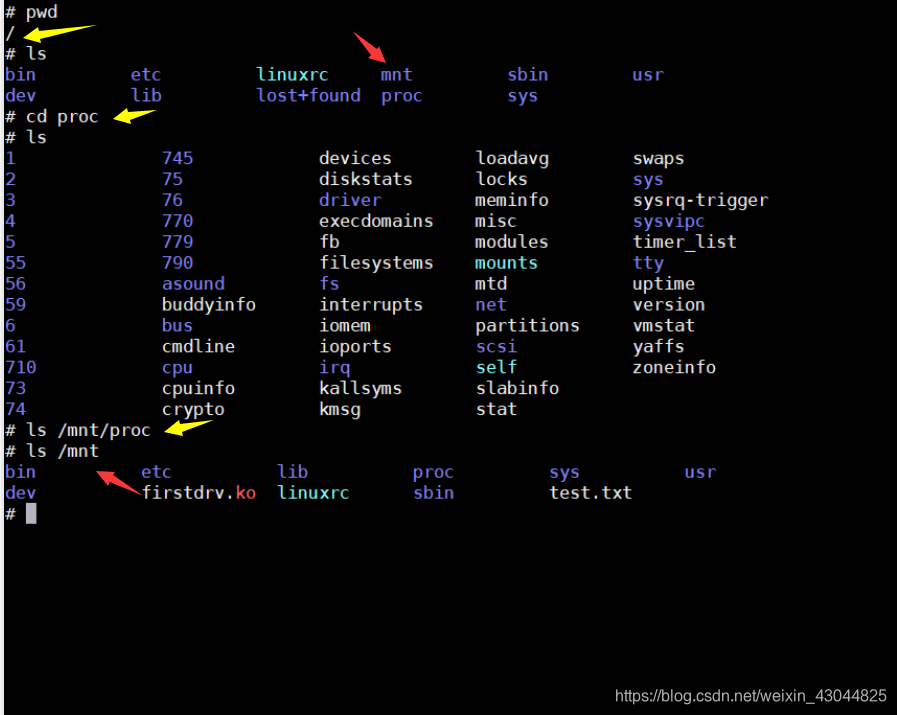Click the 'test.txt' file name
The image size is (897, 715).
point(590,492)
